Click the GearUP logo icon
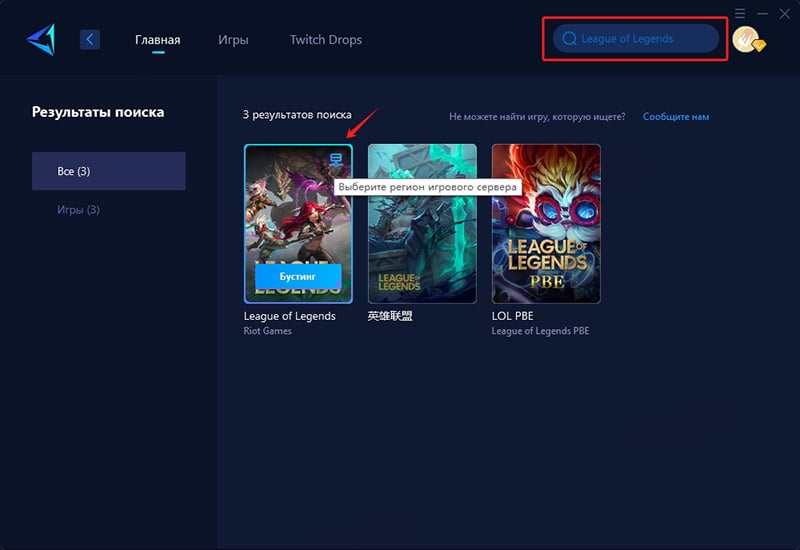Image resolution: width=800 pixels, height=550 pixels. pyautogui.click(x=41, y=40)
